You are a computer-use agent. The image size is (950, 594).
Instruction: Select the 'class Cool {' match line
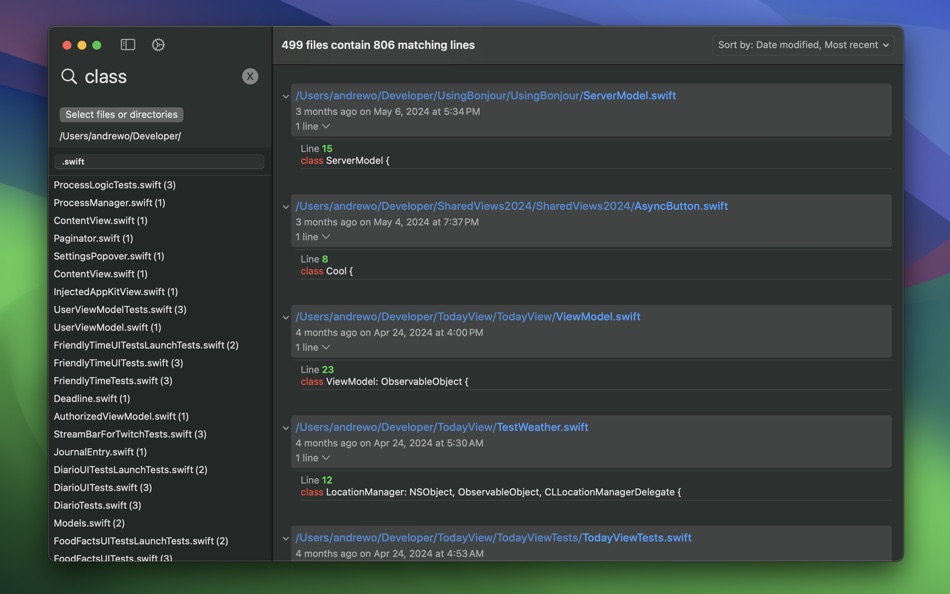point(327,271)
